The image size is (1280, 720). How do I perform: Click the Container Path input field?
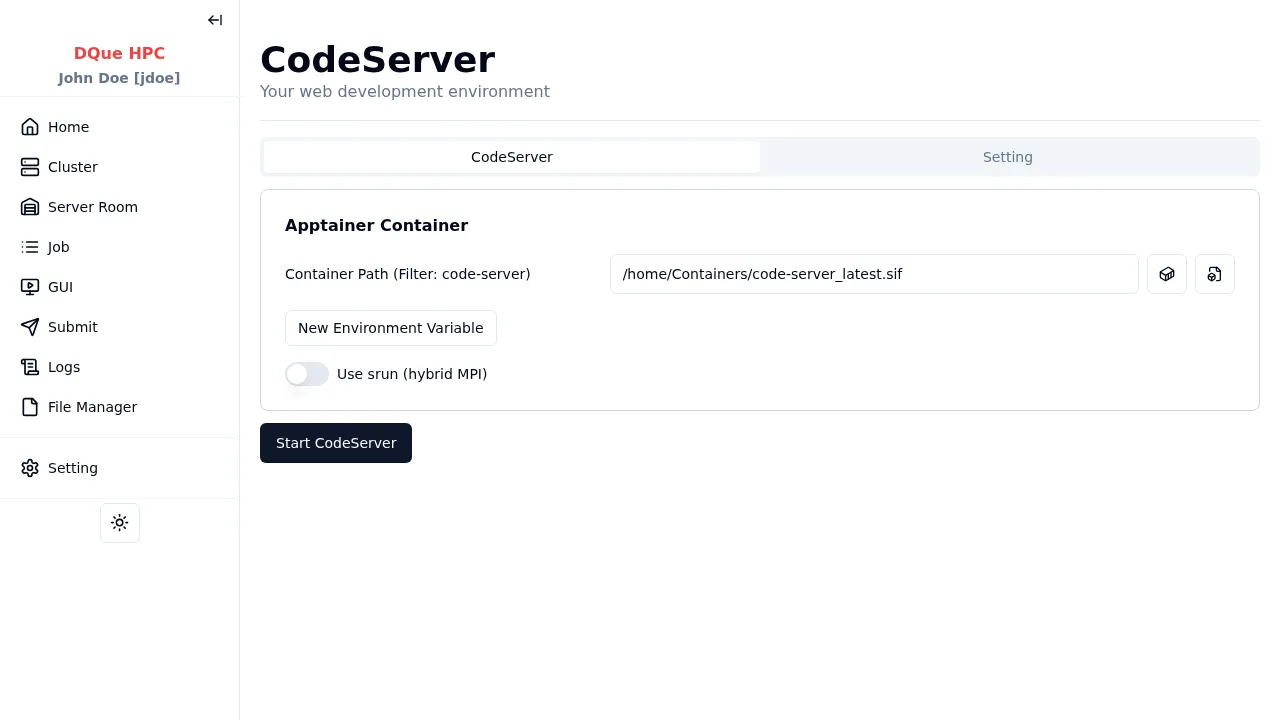[873, 274]
